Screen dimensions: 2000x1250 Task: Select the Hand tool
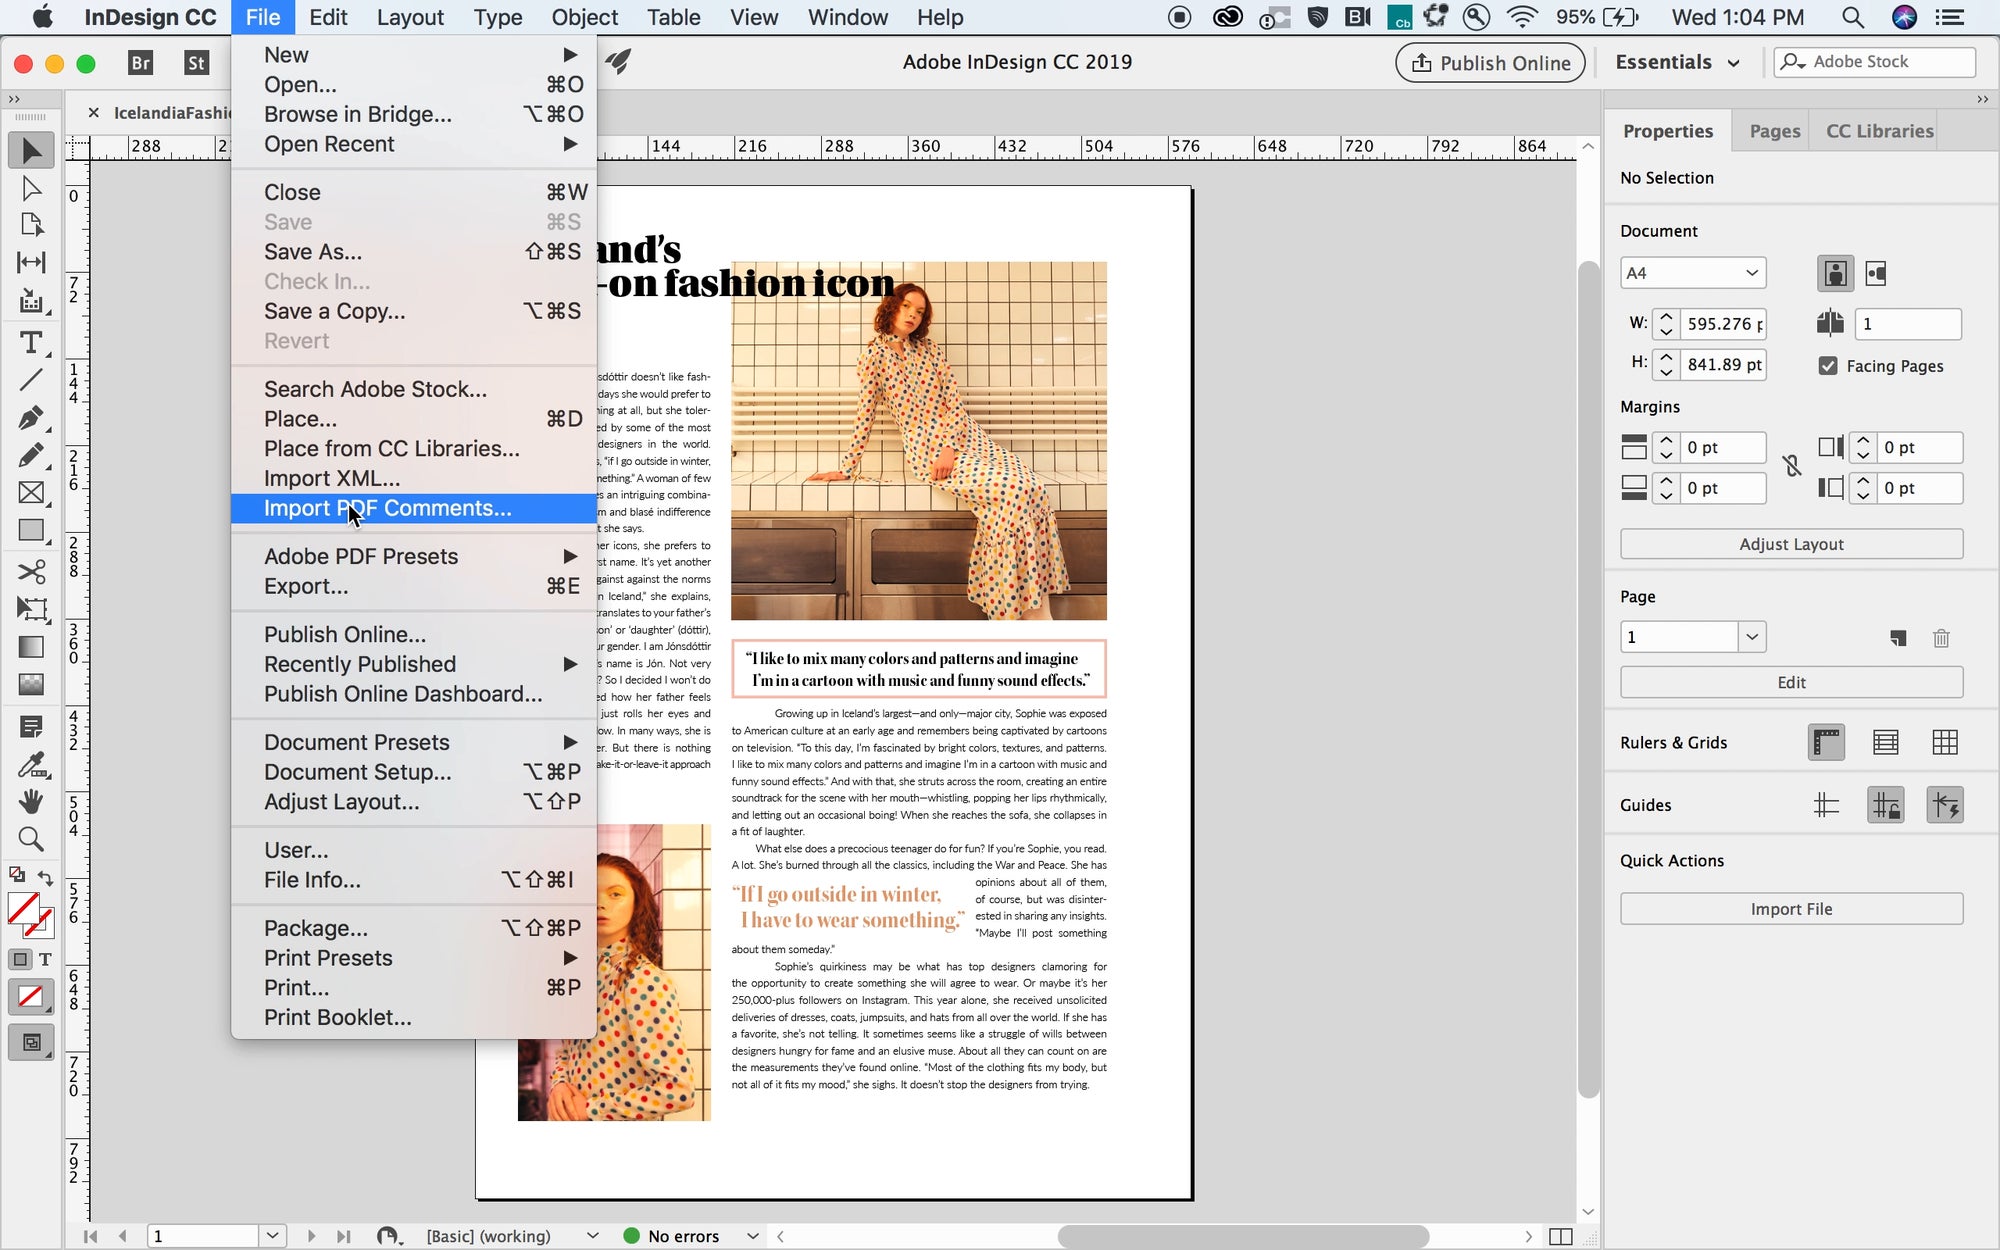pyautogui.click(x=31, y=802)
